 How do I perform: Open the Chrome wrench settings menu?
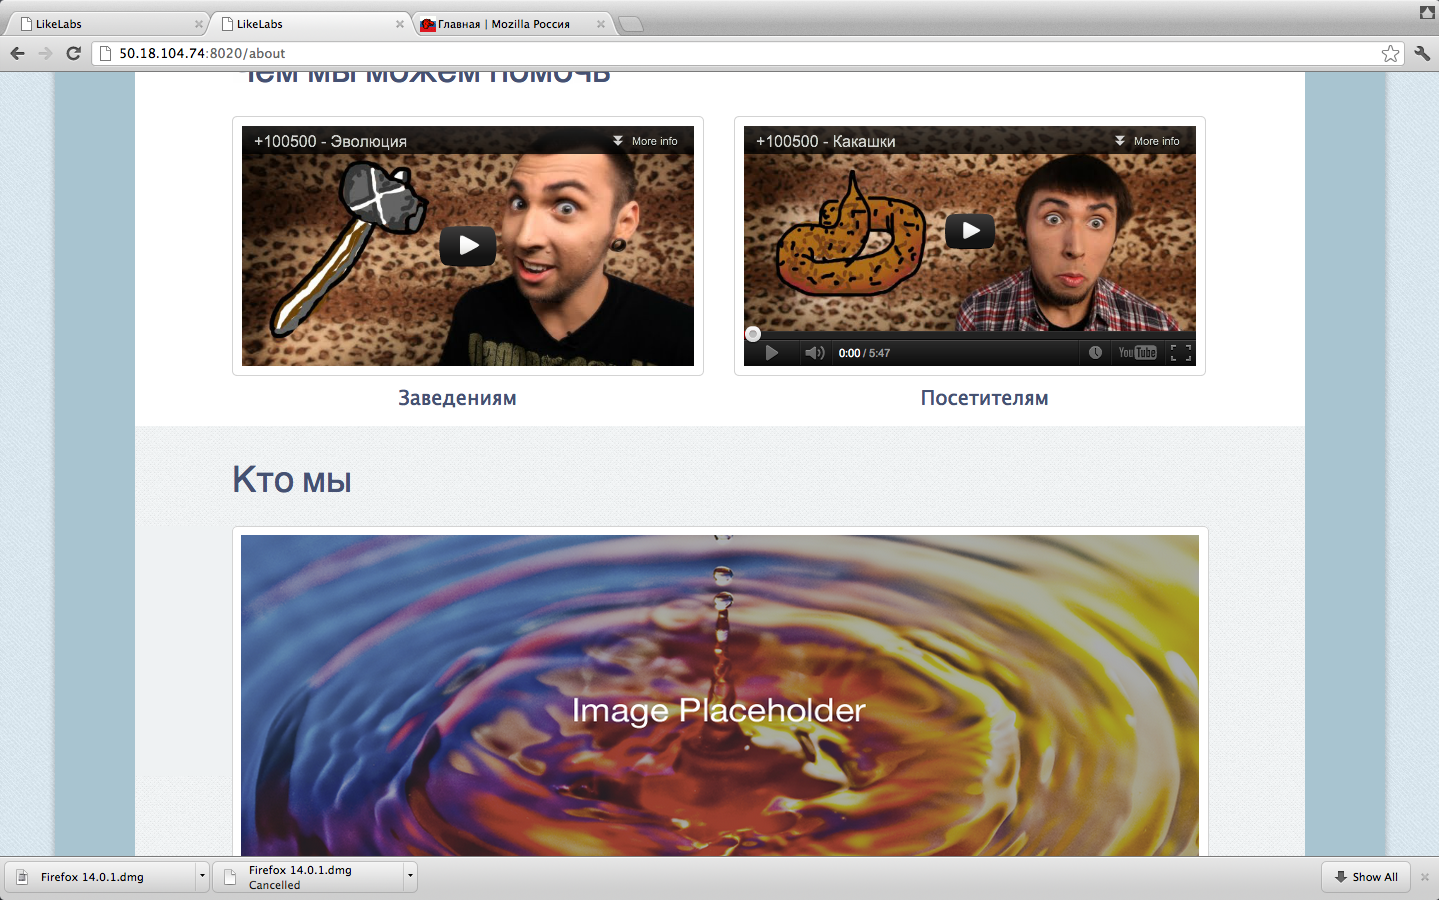tap(1422, 53)
